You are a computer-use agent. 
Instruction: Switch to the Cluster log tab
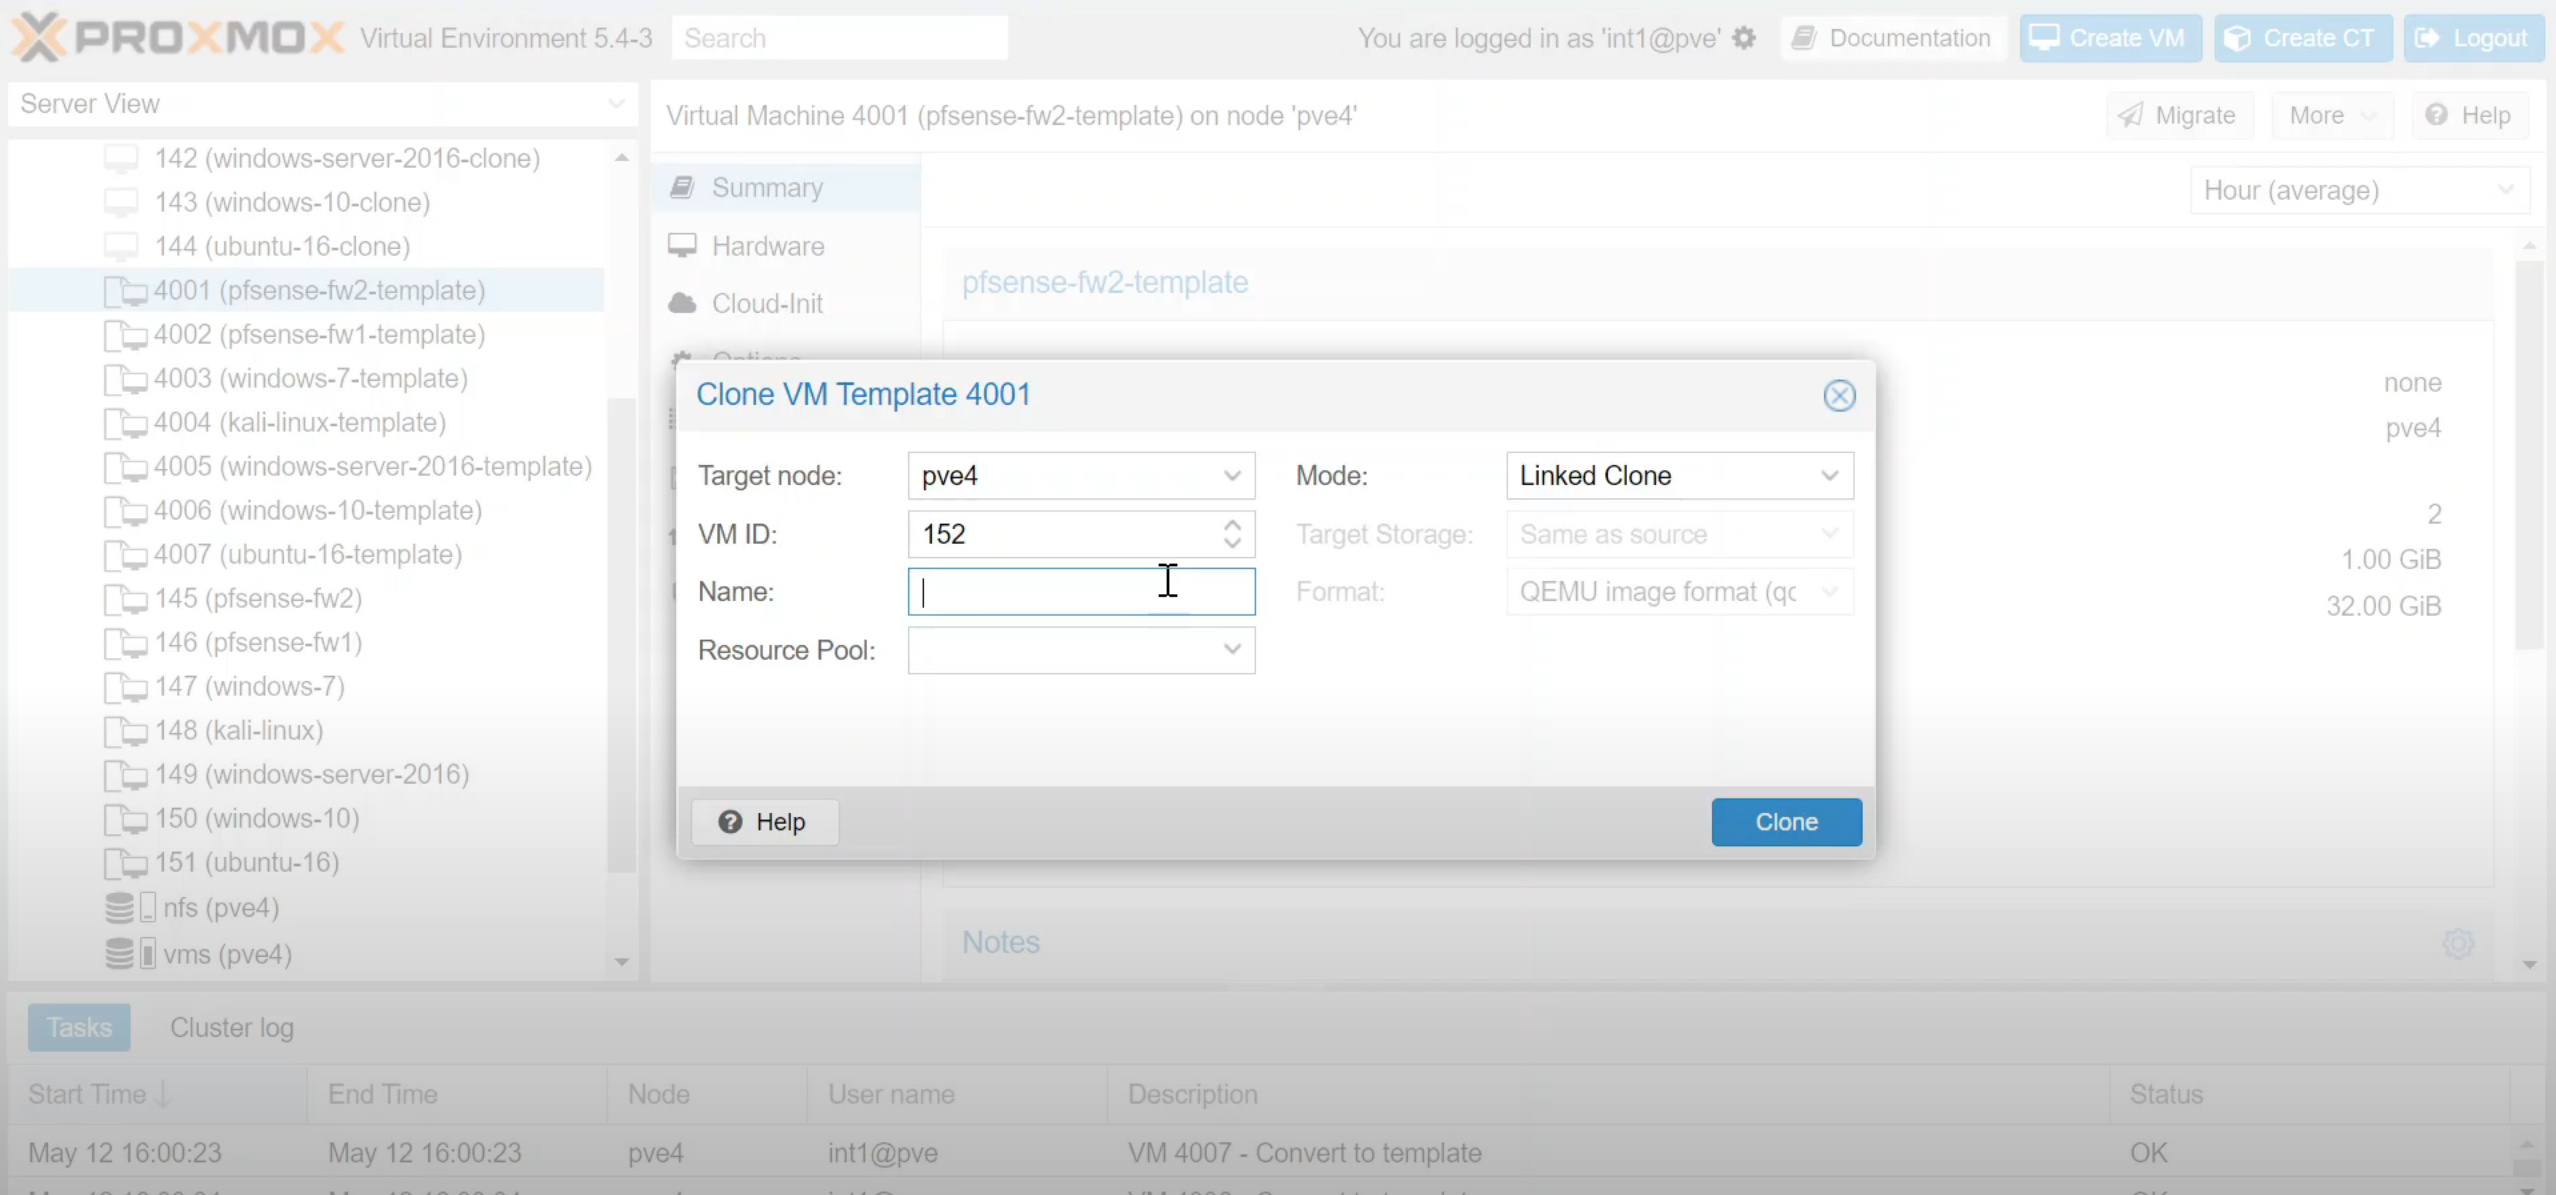[x=232, y=1027]
